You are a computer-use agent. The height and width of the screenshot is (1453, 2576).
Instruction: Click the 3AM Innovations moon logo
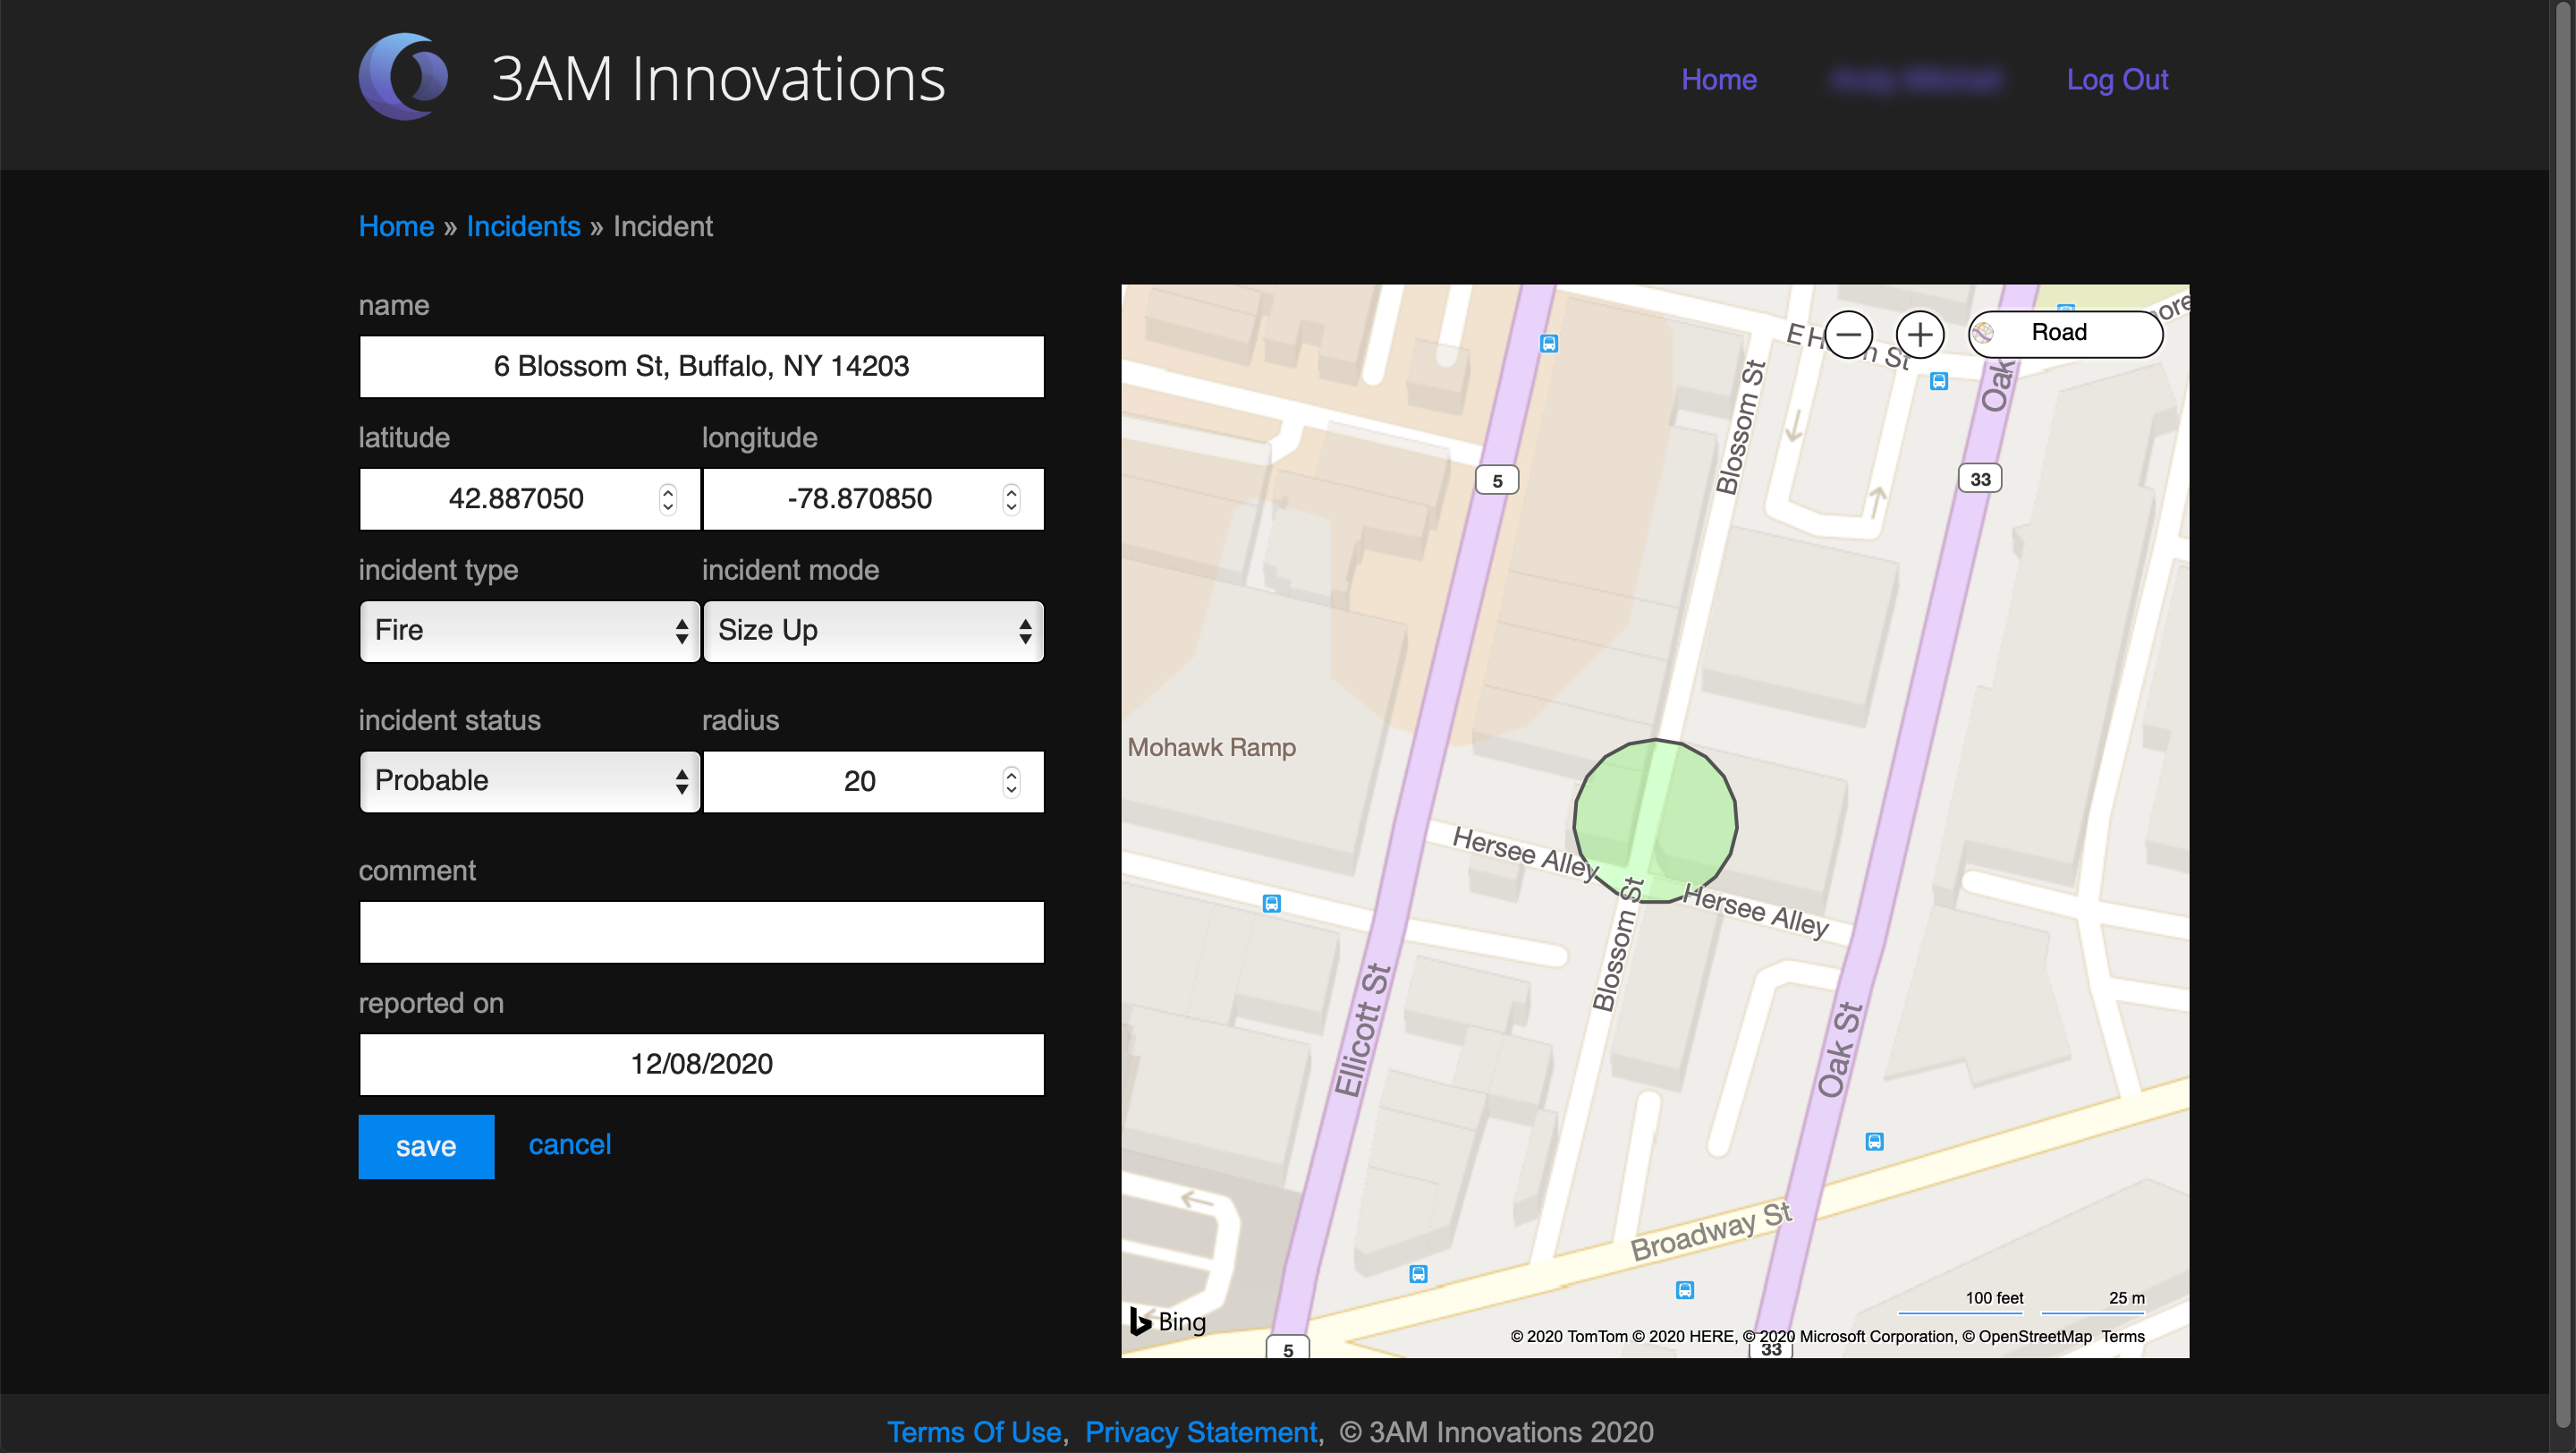403,78
